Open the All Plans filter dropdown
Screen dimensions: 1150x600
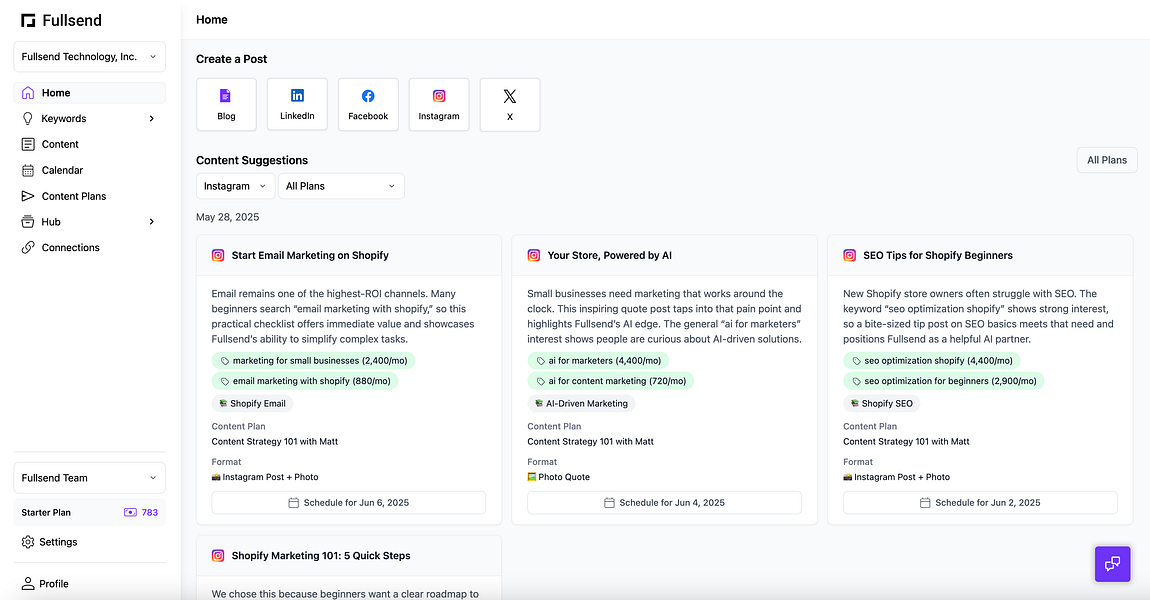(x=341, y=186)
